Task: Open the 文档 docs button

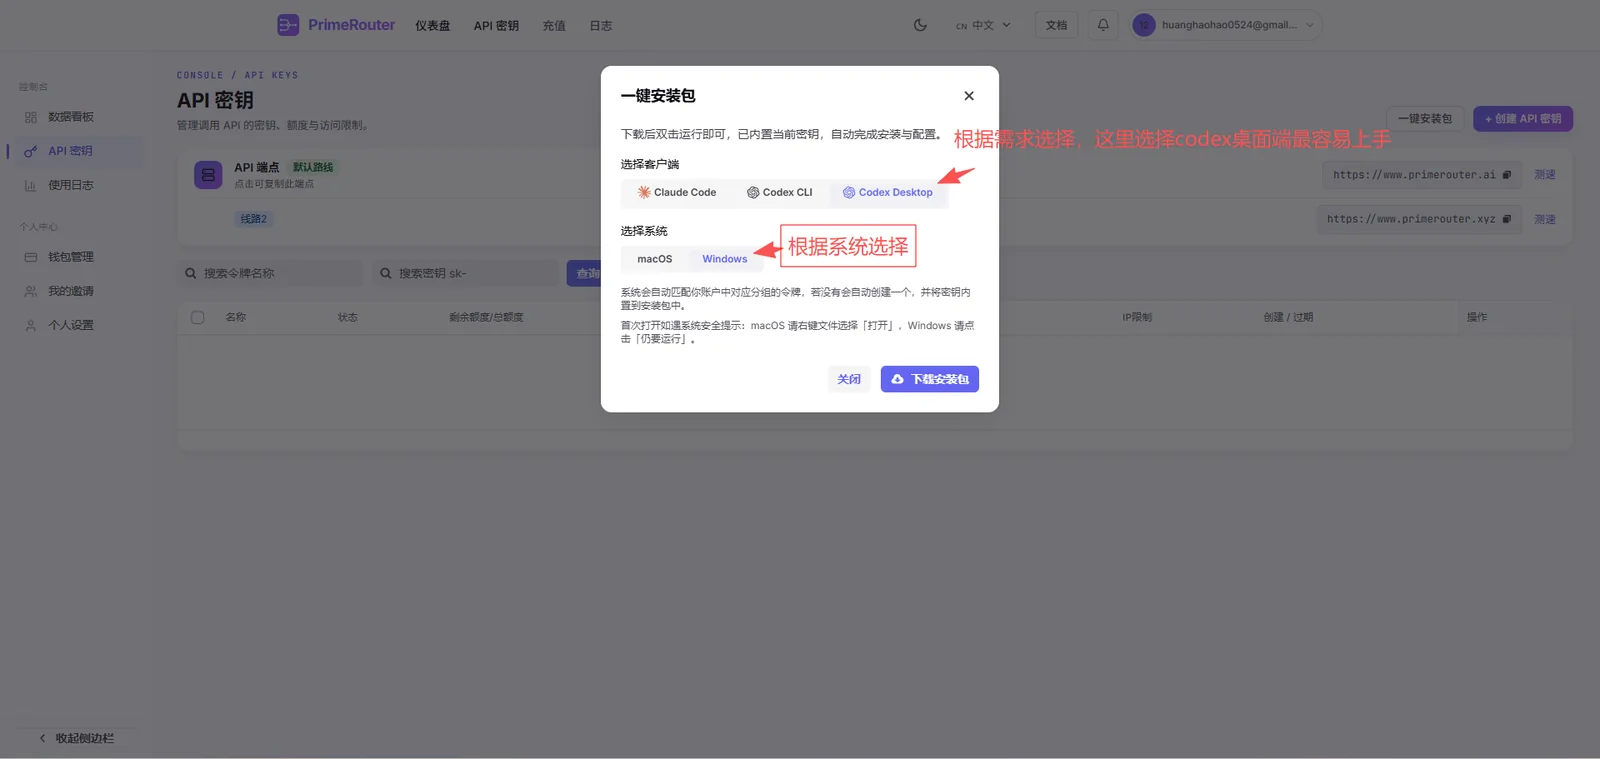Action: (1056, 25)
